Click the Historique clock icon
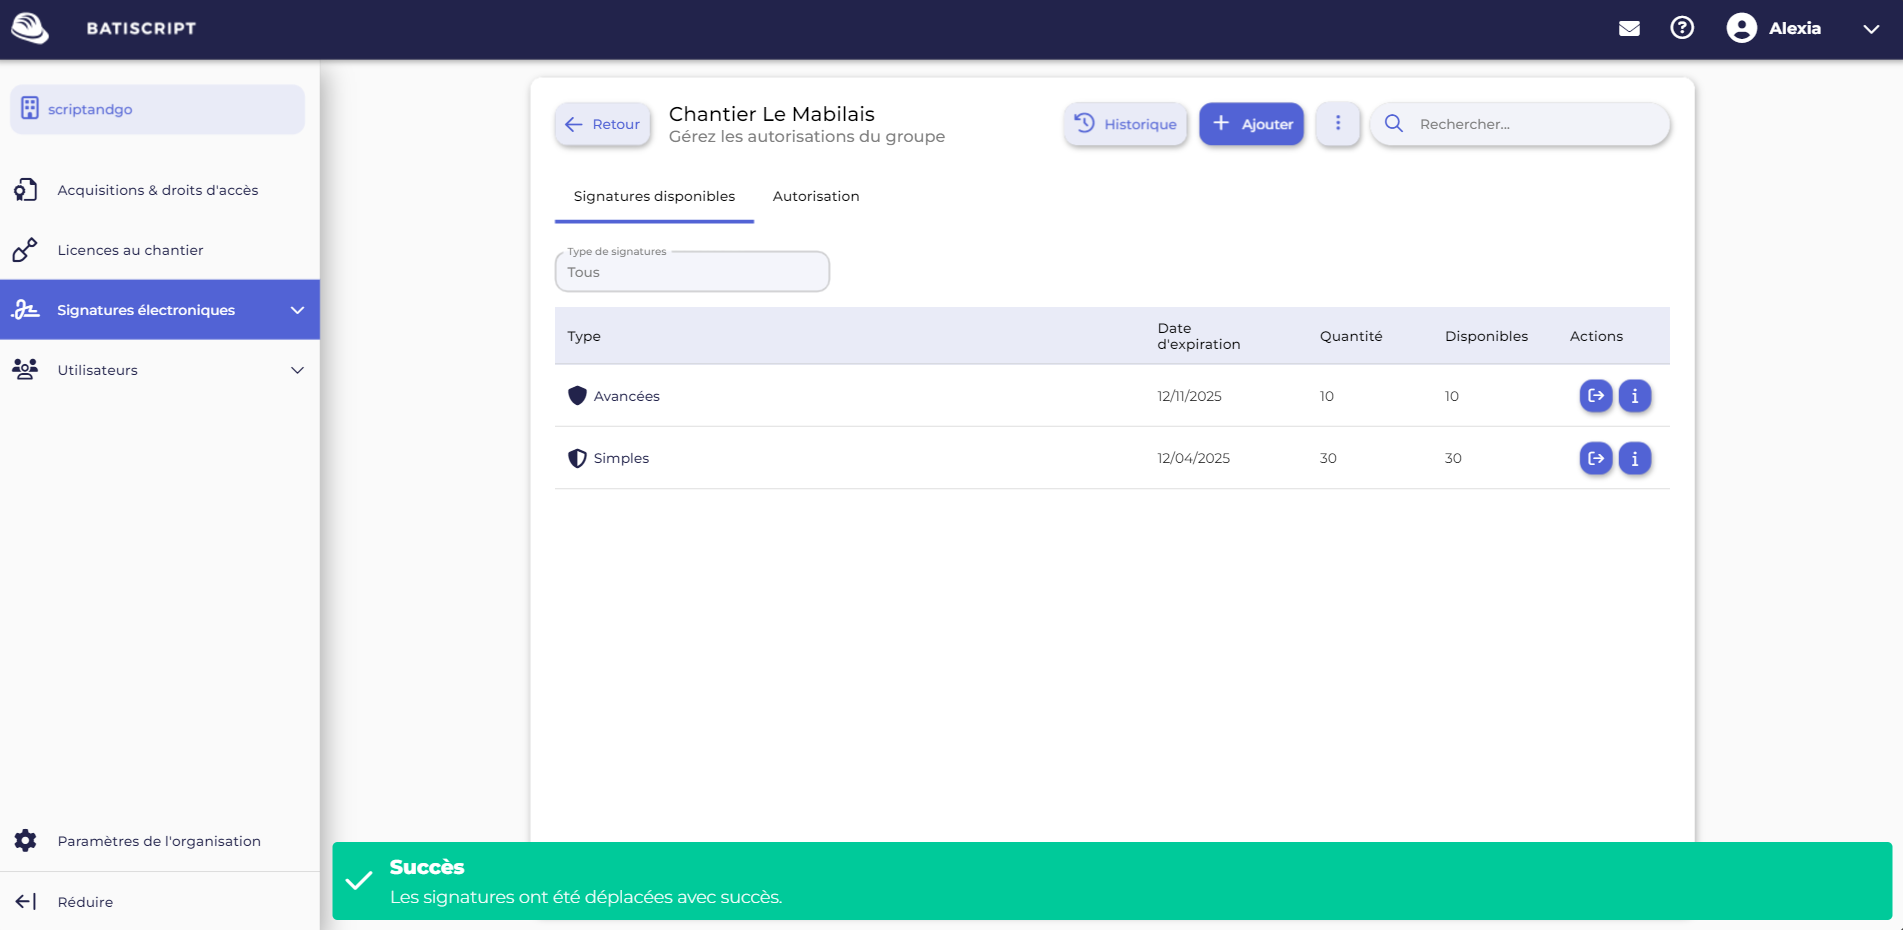The width and height of the screenshot is (1903, 930). tap(1085, 123)
